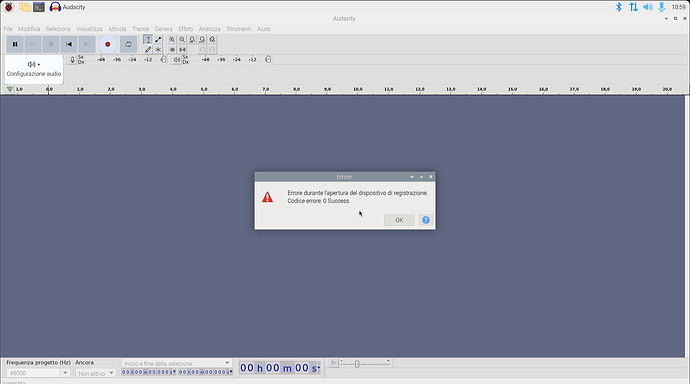Hit the red Record button
This screenshot has width=690, height=384.
click(x=108, y=44)
